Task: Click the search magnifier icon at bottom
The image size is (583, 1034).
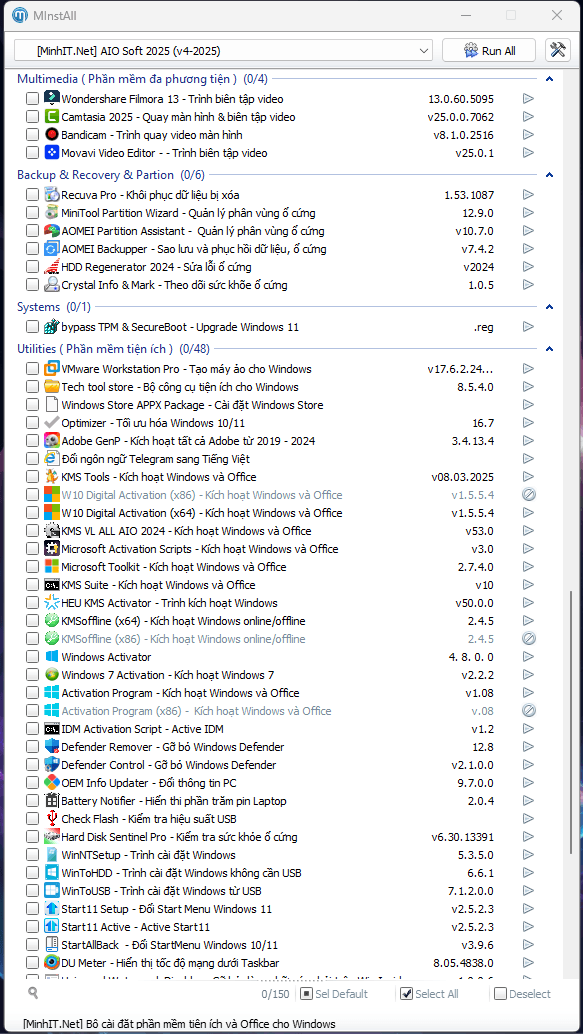Action: point(33,994)
